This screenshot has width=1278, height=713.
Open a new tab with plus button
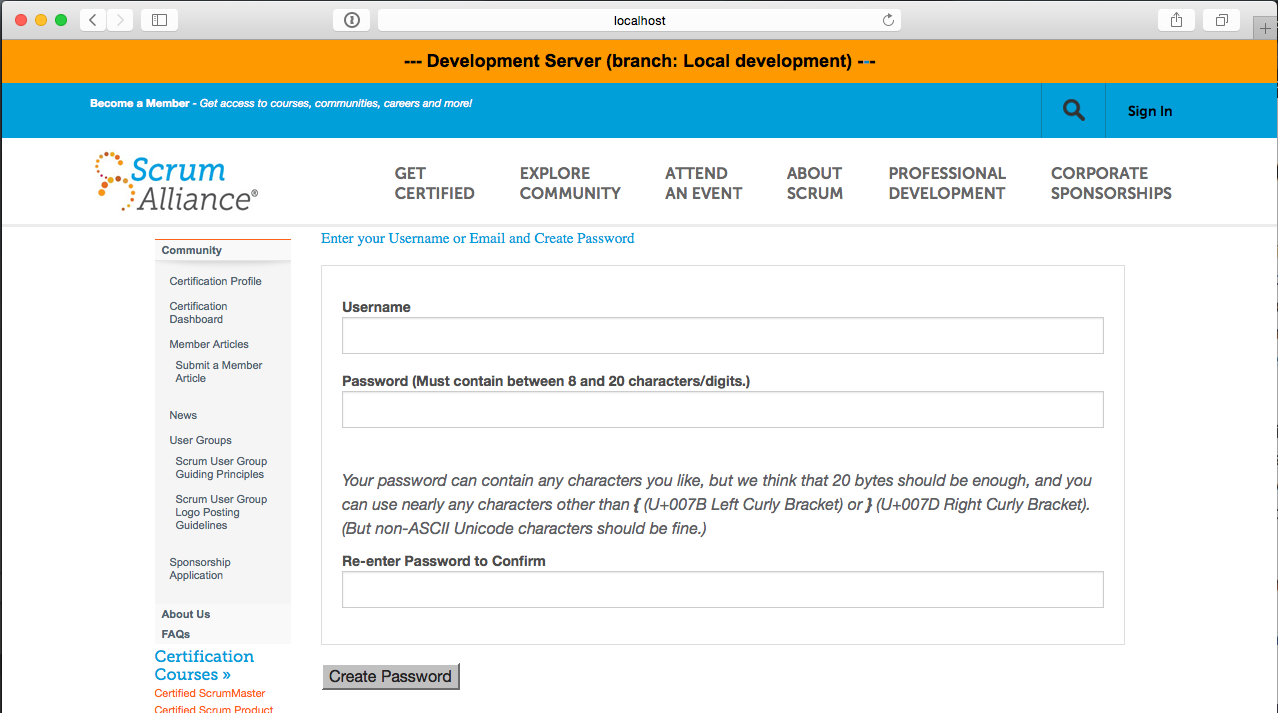pos(1265,28)
